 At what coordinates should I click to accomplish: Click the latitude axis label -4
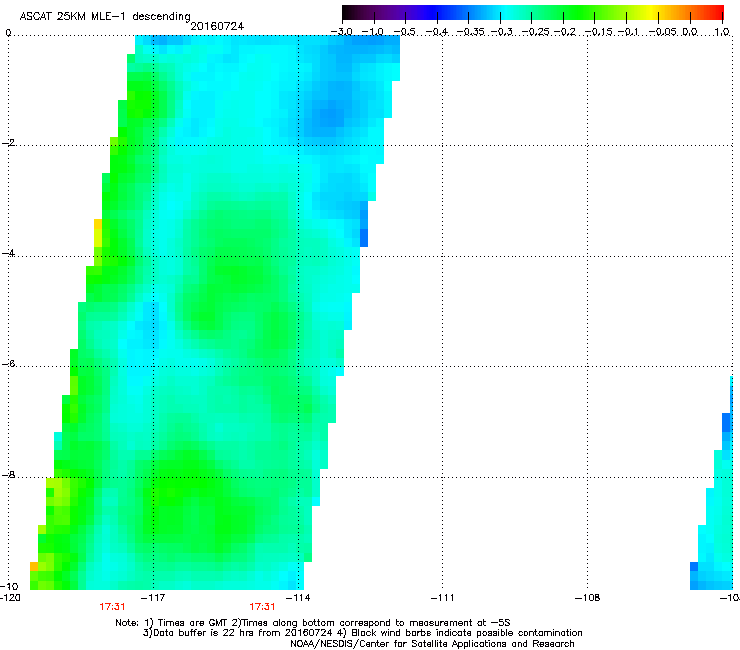9,253
